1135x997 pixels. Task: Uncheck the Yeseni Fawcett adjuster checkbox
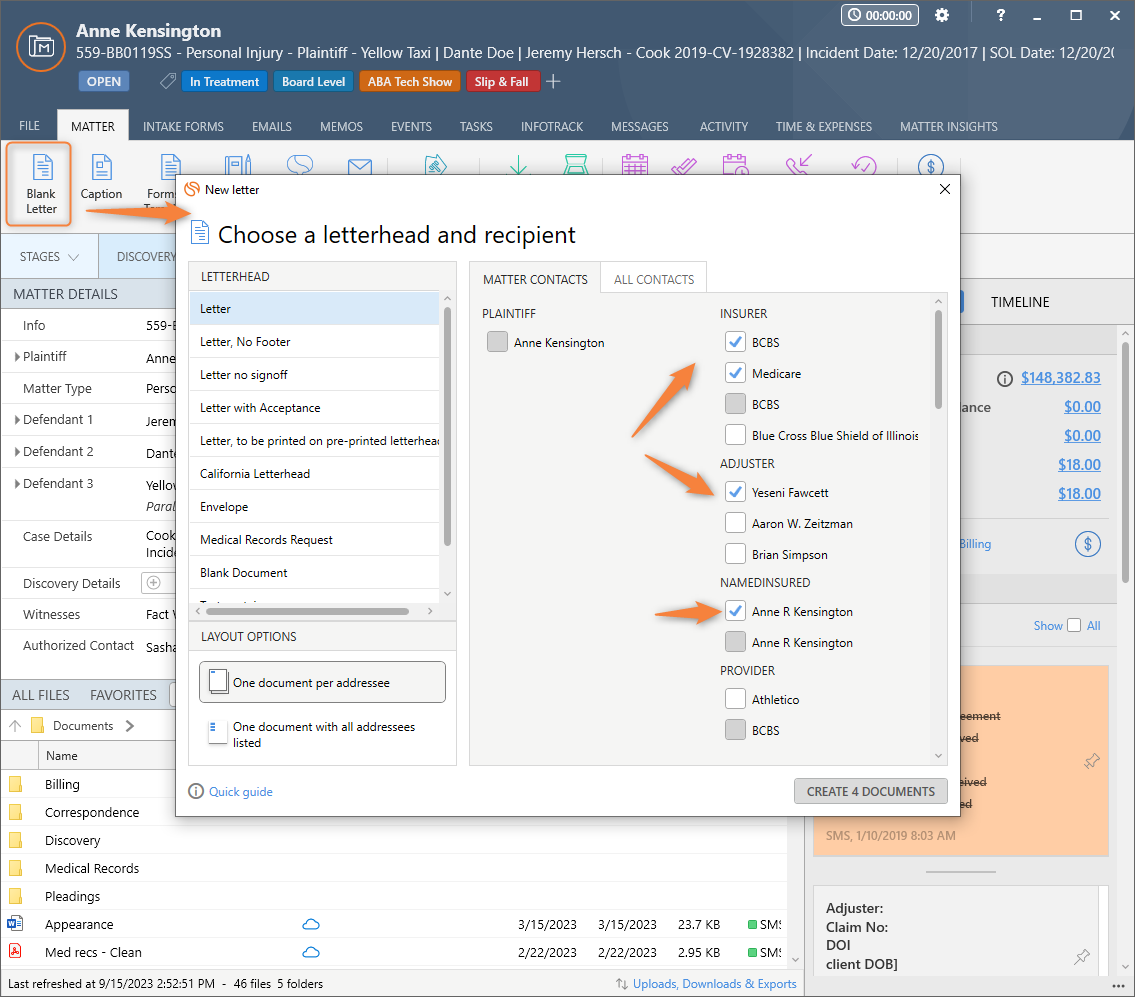point(735,492)
